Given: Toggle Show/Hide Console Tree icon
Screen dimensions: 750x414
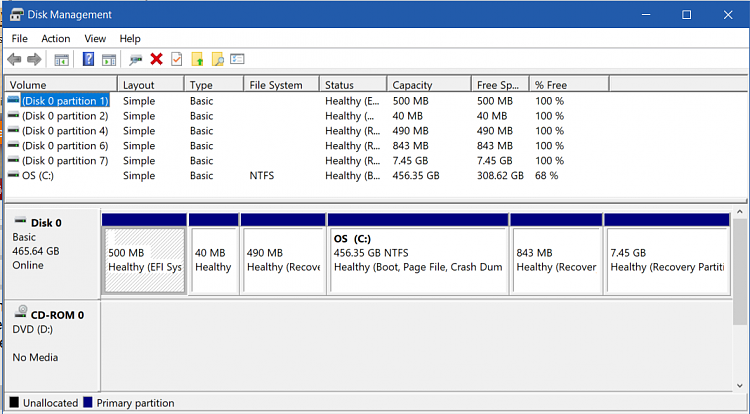Looking at the screenshot, I should (62, 60).
